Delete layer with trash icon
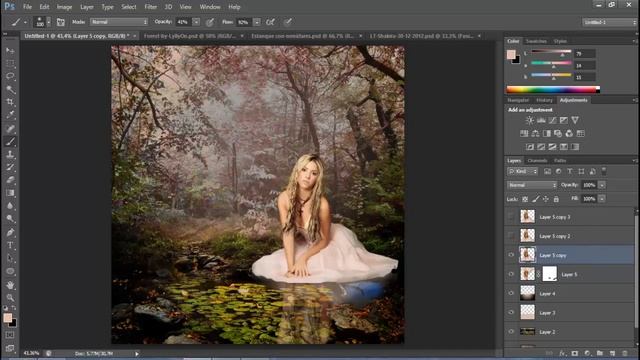This screenshot has height=360, width=640. [x=624, y=353]
